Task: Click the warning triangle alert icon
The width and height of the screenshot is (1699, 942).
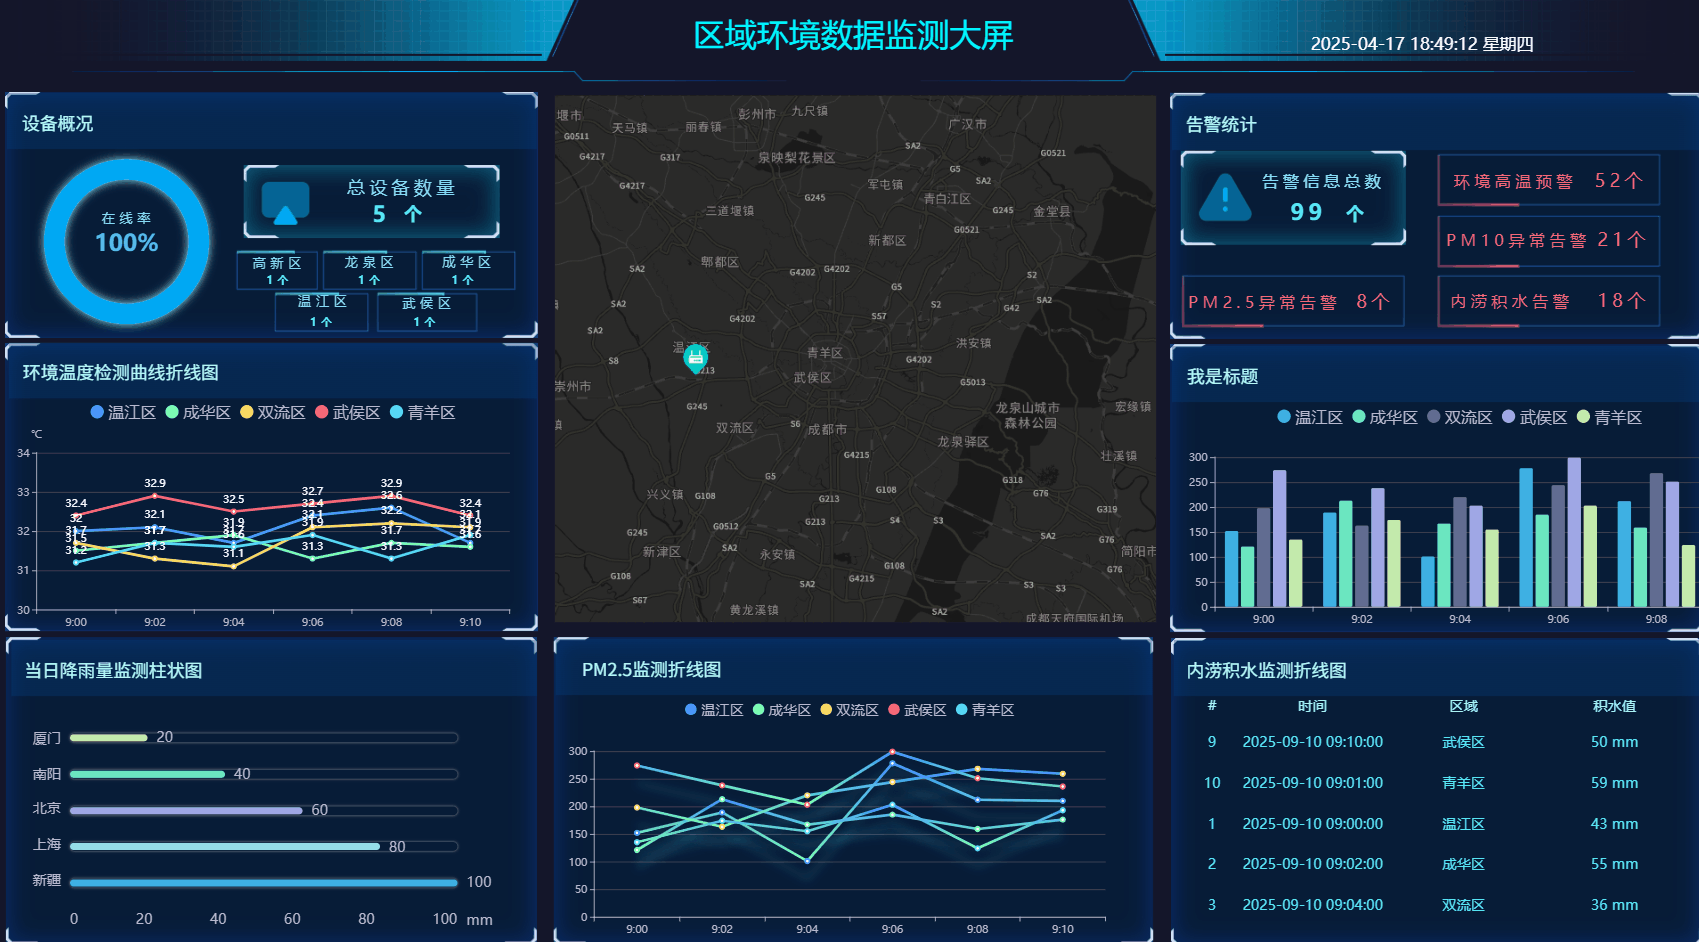Action: tap(1224, 198)
